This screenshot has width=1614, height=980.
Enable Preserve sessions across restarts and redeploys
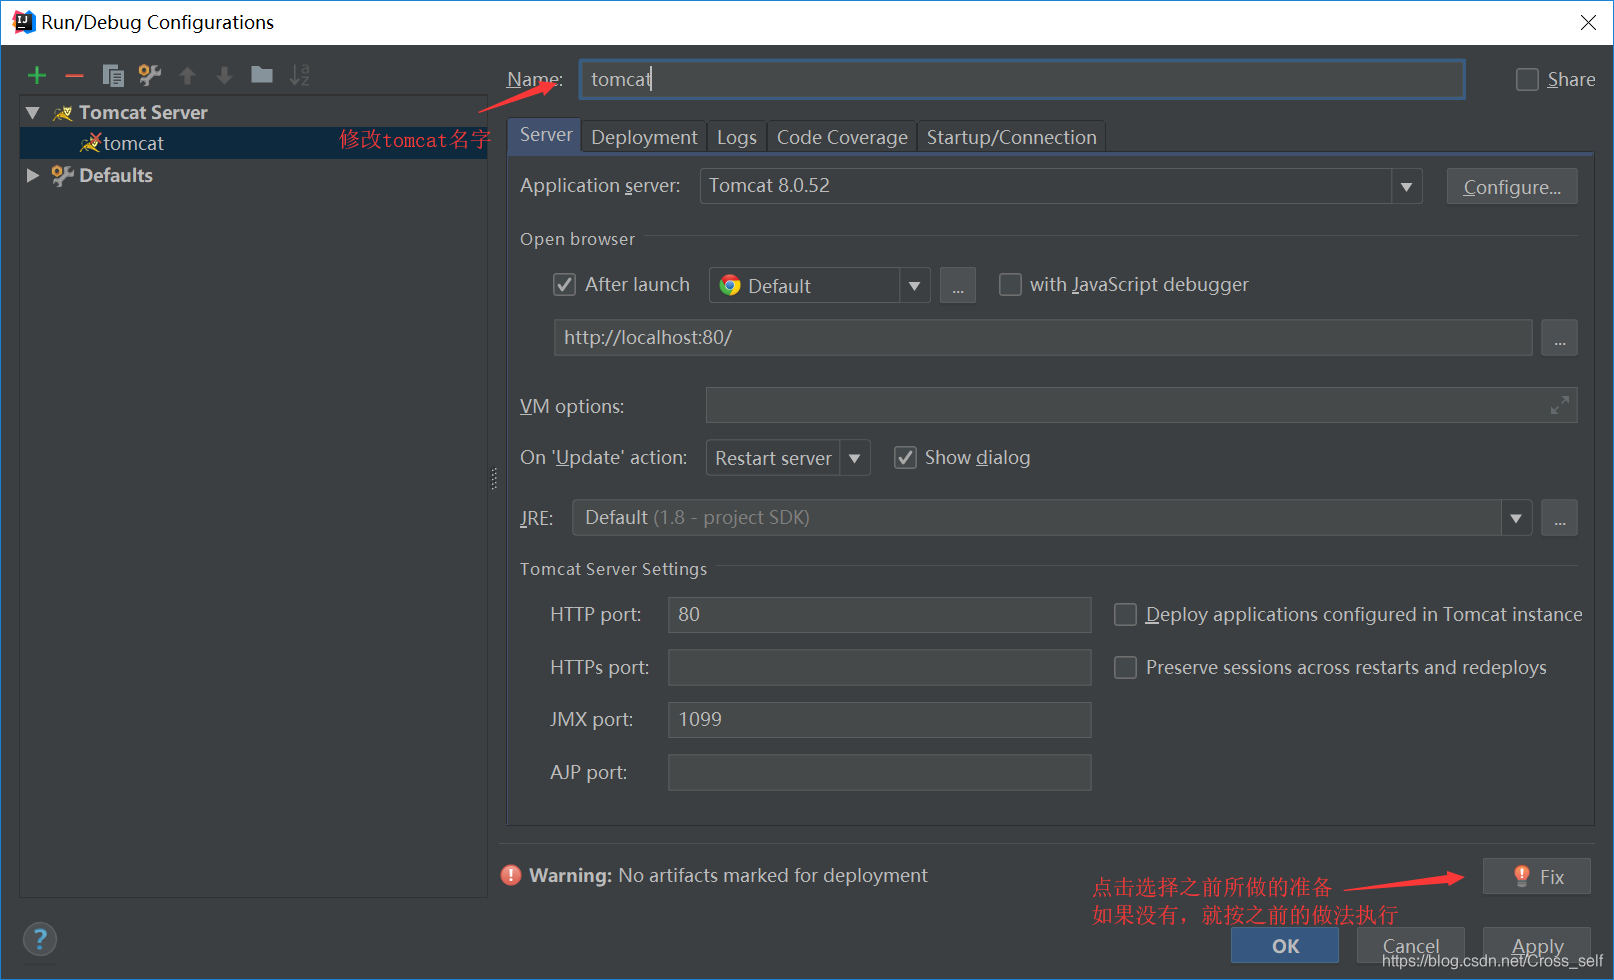click(x=1125, y=667)
